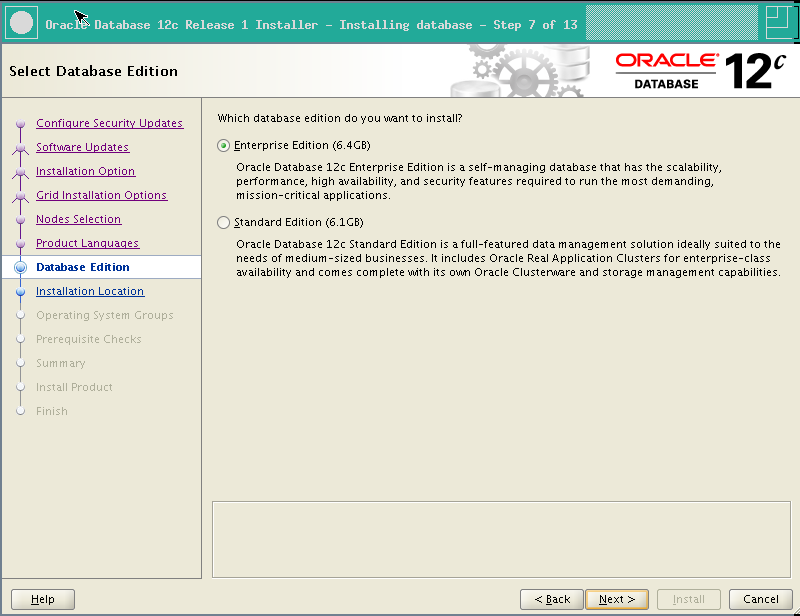The image size is (800, 616).
Task: Click the circle icon beside Finish step
Action: pyautogui.click(x=22, y=411)
